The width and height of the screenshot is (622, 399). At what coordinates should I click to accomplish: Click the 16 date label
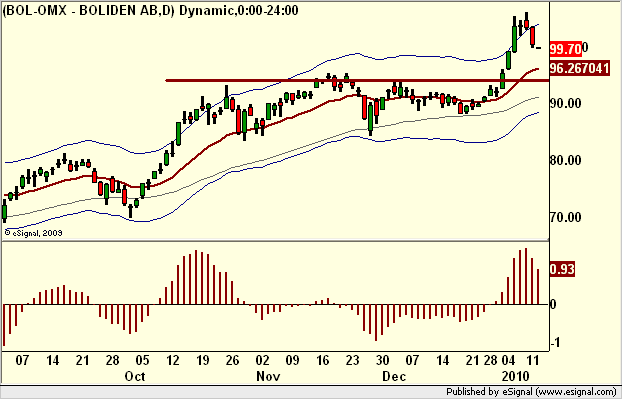(323, 360)
